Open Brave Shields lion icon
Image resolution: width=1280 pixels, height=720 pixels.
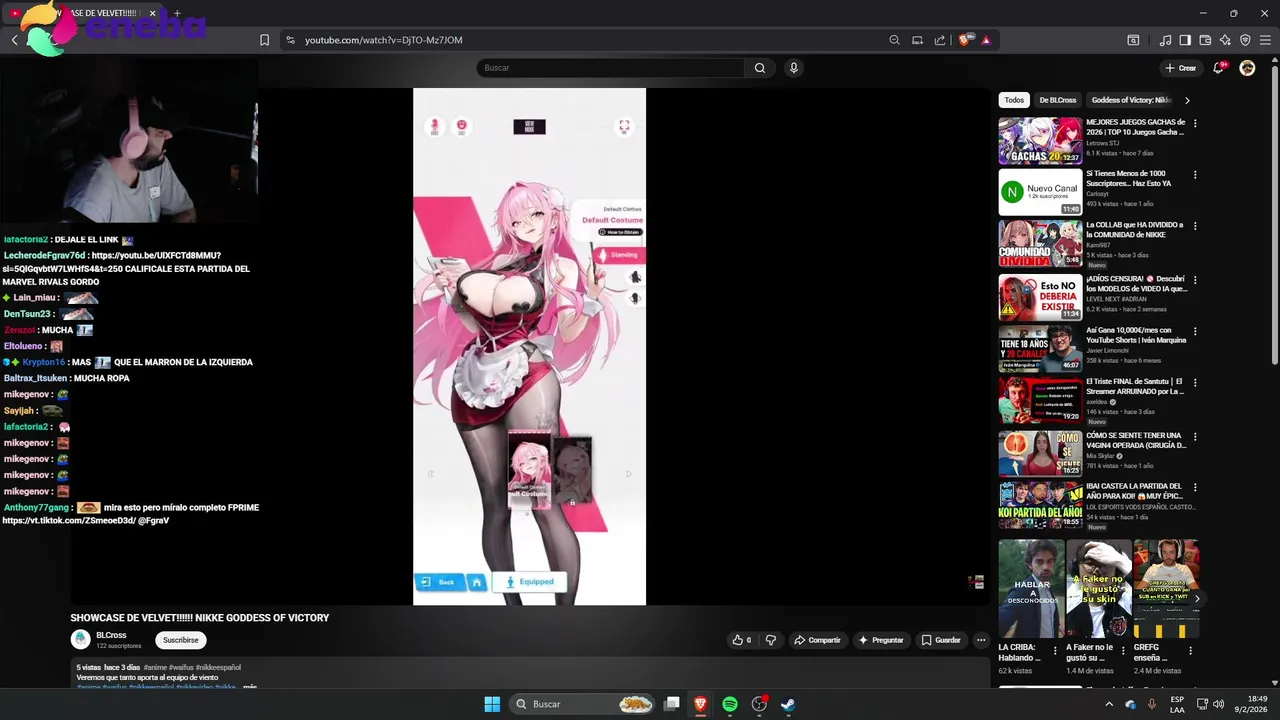click(964, 40)
